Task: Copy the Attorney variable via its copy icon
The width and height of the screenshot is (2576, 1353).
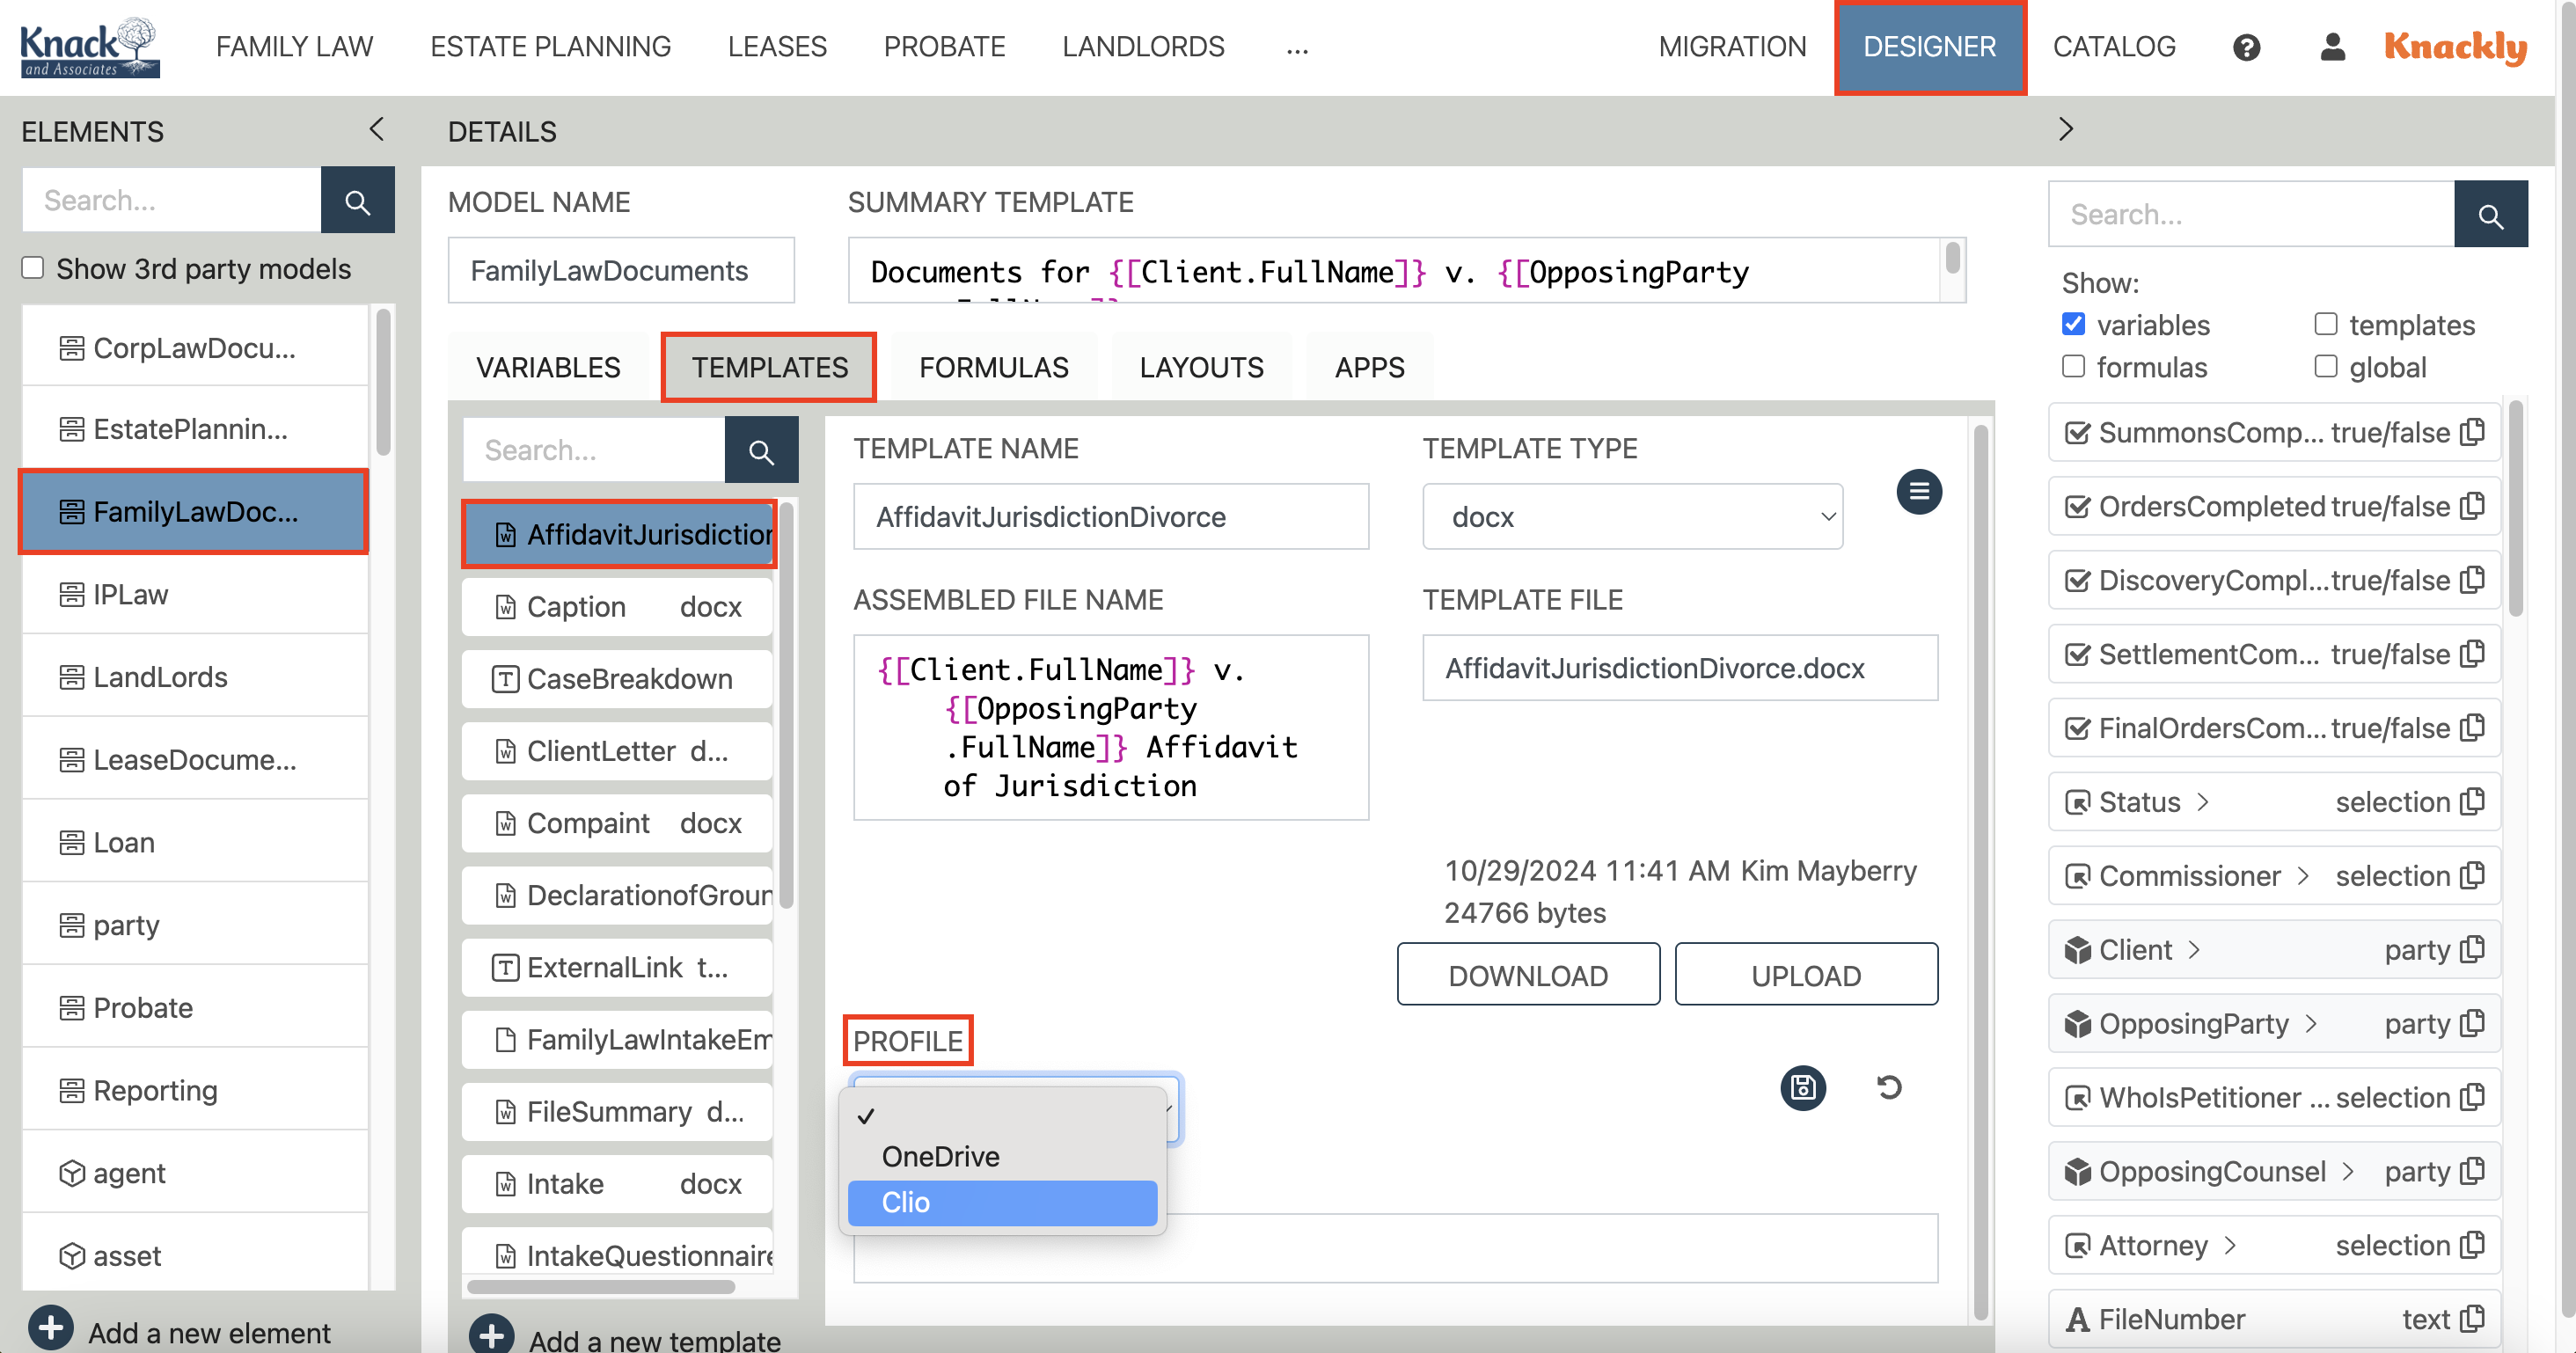Action: pyautogui.click(x=2473, y=1245)
